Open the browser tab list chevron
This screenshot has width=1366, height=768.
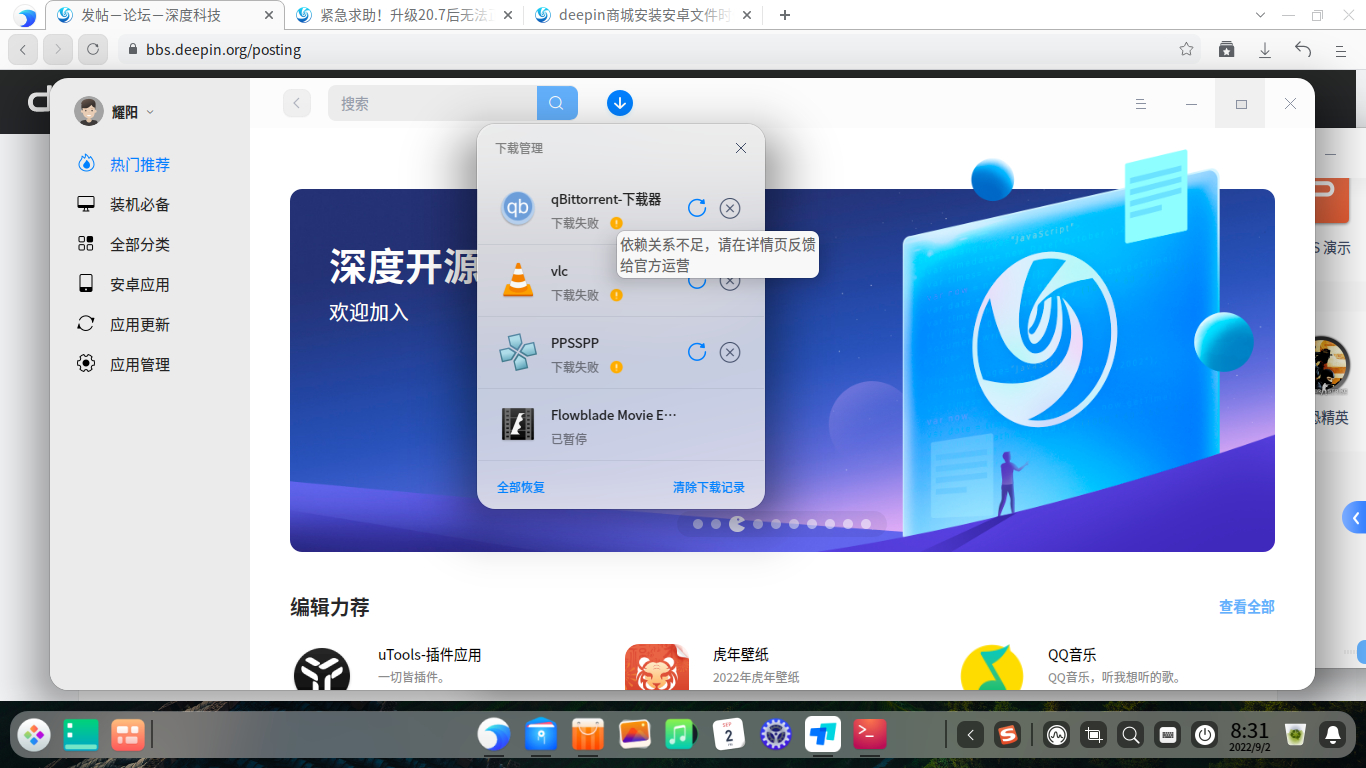pyautogui.click(x=1260, y=15)
